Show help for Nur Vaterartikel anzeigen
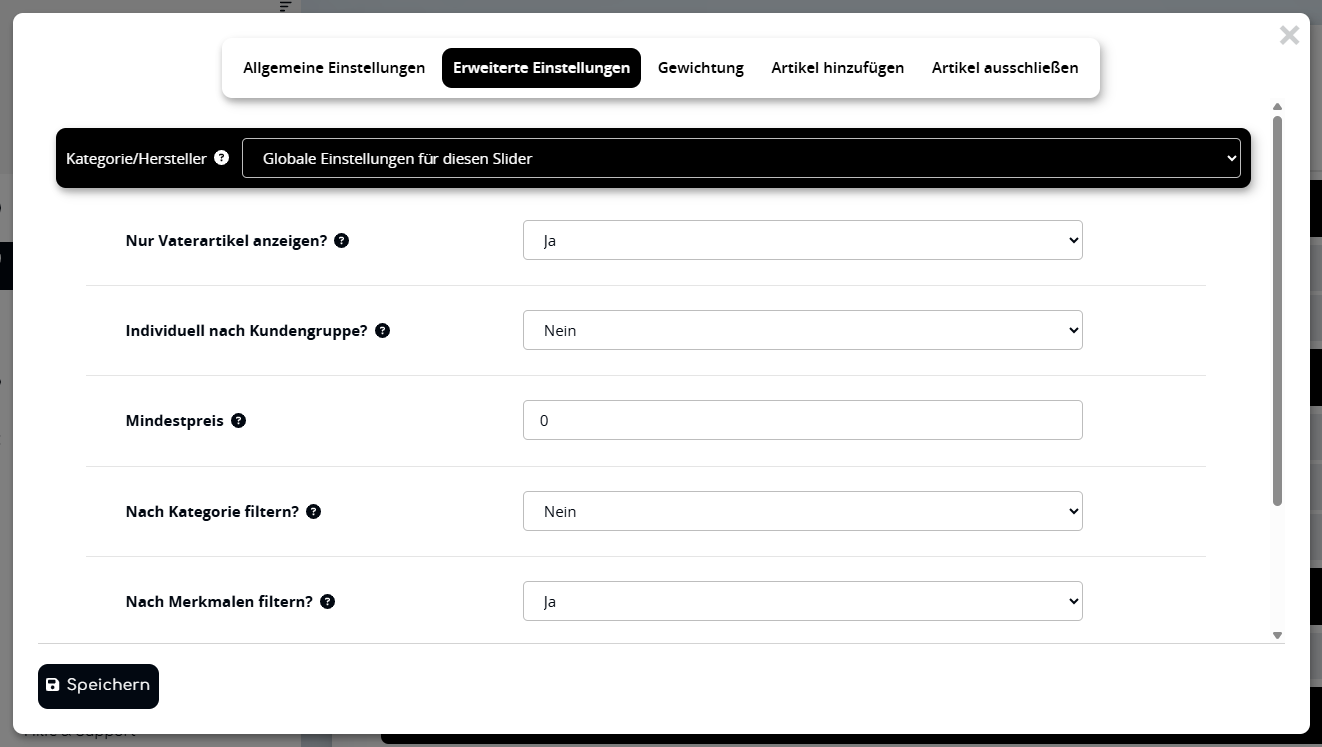This screenshot has width=1322, height=747. click(x=342, y=241)
